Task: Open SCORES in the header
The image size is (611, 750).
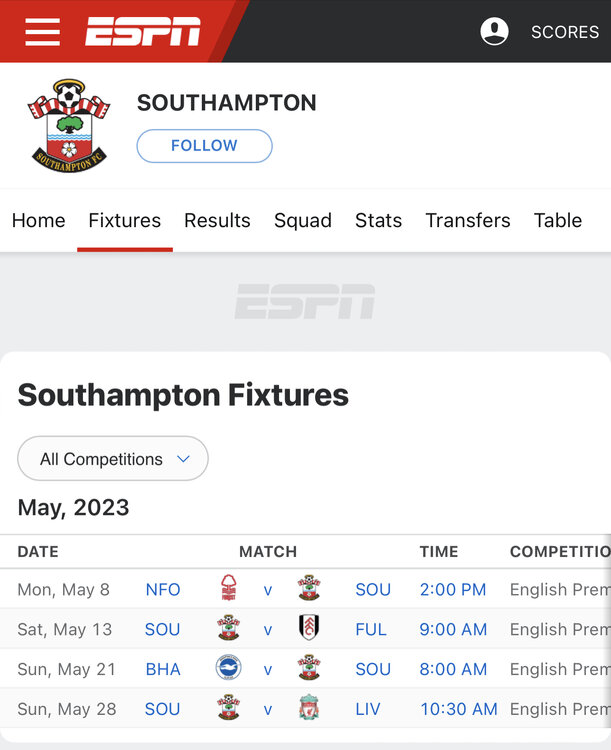Action: [x=564, y=32]
